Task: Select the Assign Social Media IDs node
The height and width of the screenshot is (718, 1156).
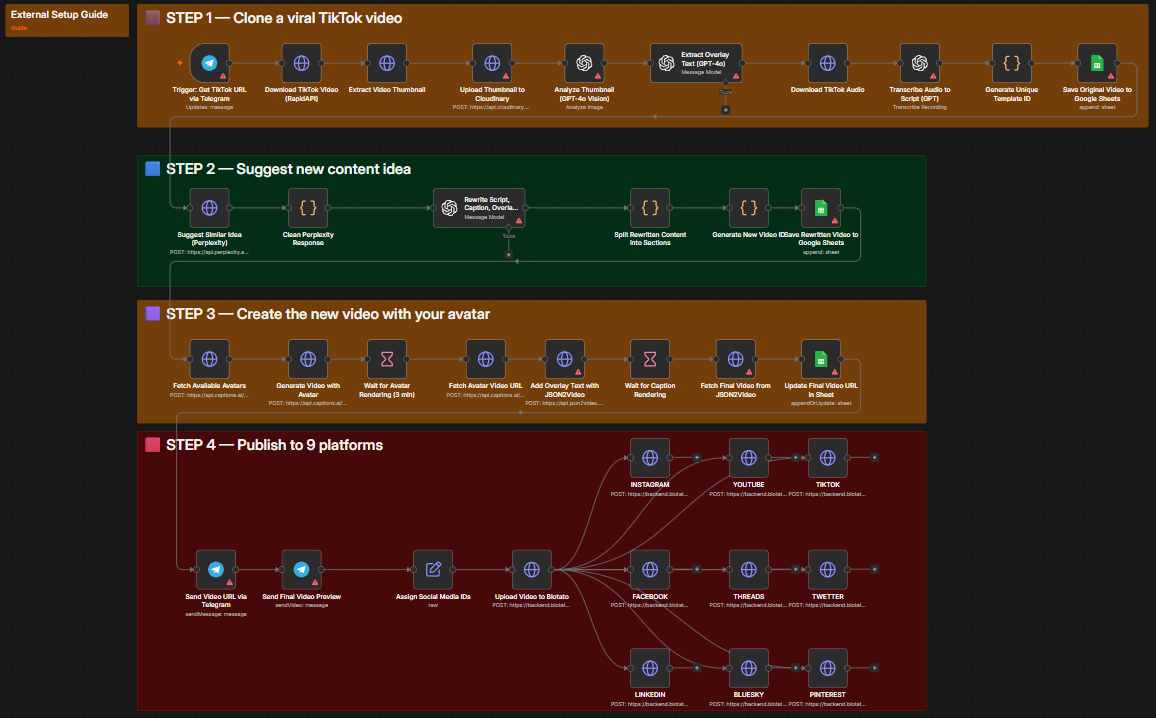Action: pos(434,570)
